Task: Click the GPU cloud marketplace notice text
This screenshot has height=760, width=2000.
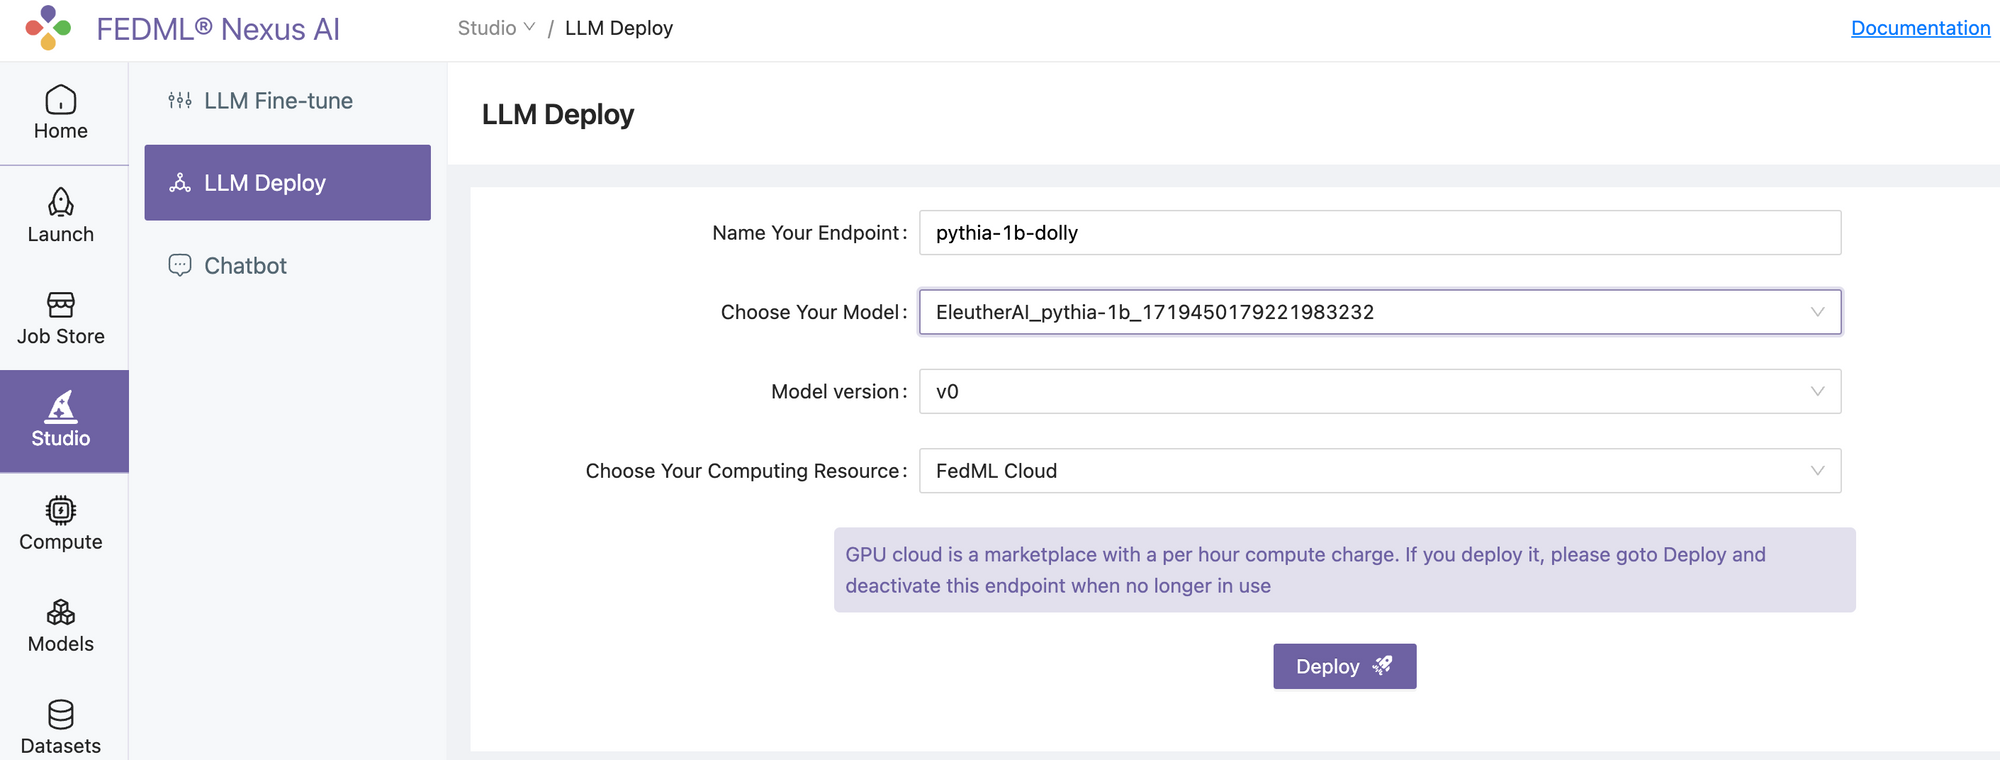Action: point(1306,570)
